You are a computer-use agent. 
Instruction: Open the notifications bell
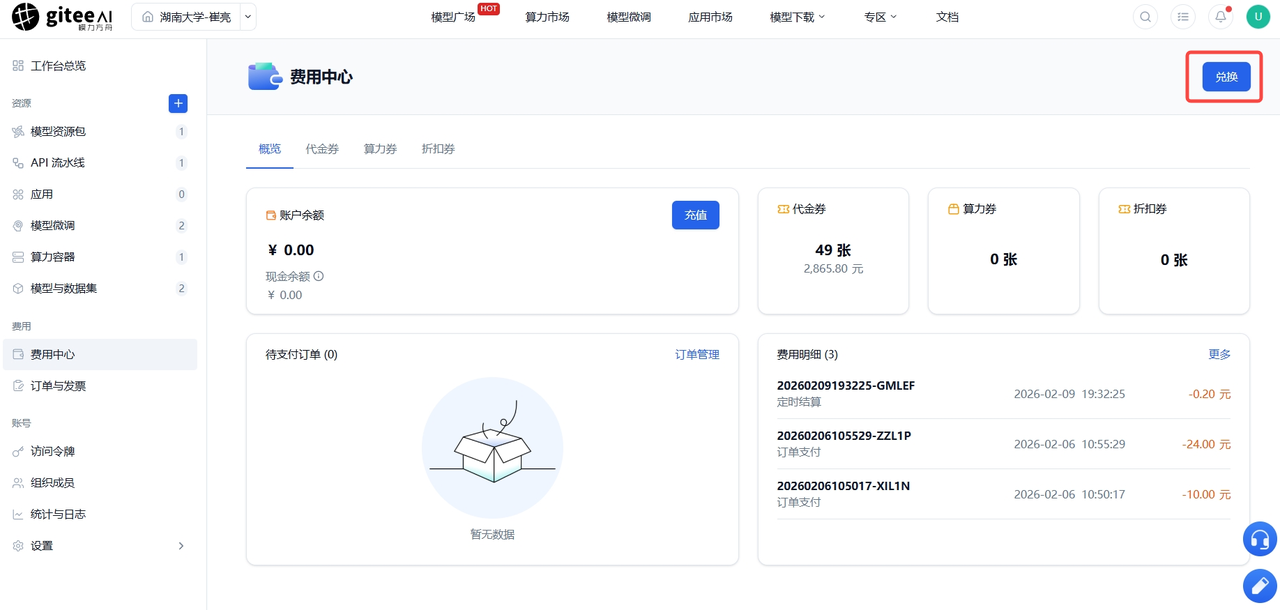point(1220,17)
